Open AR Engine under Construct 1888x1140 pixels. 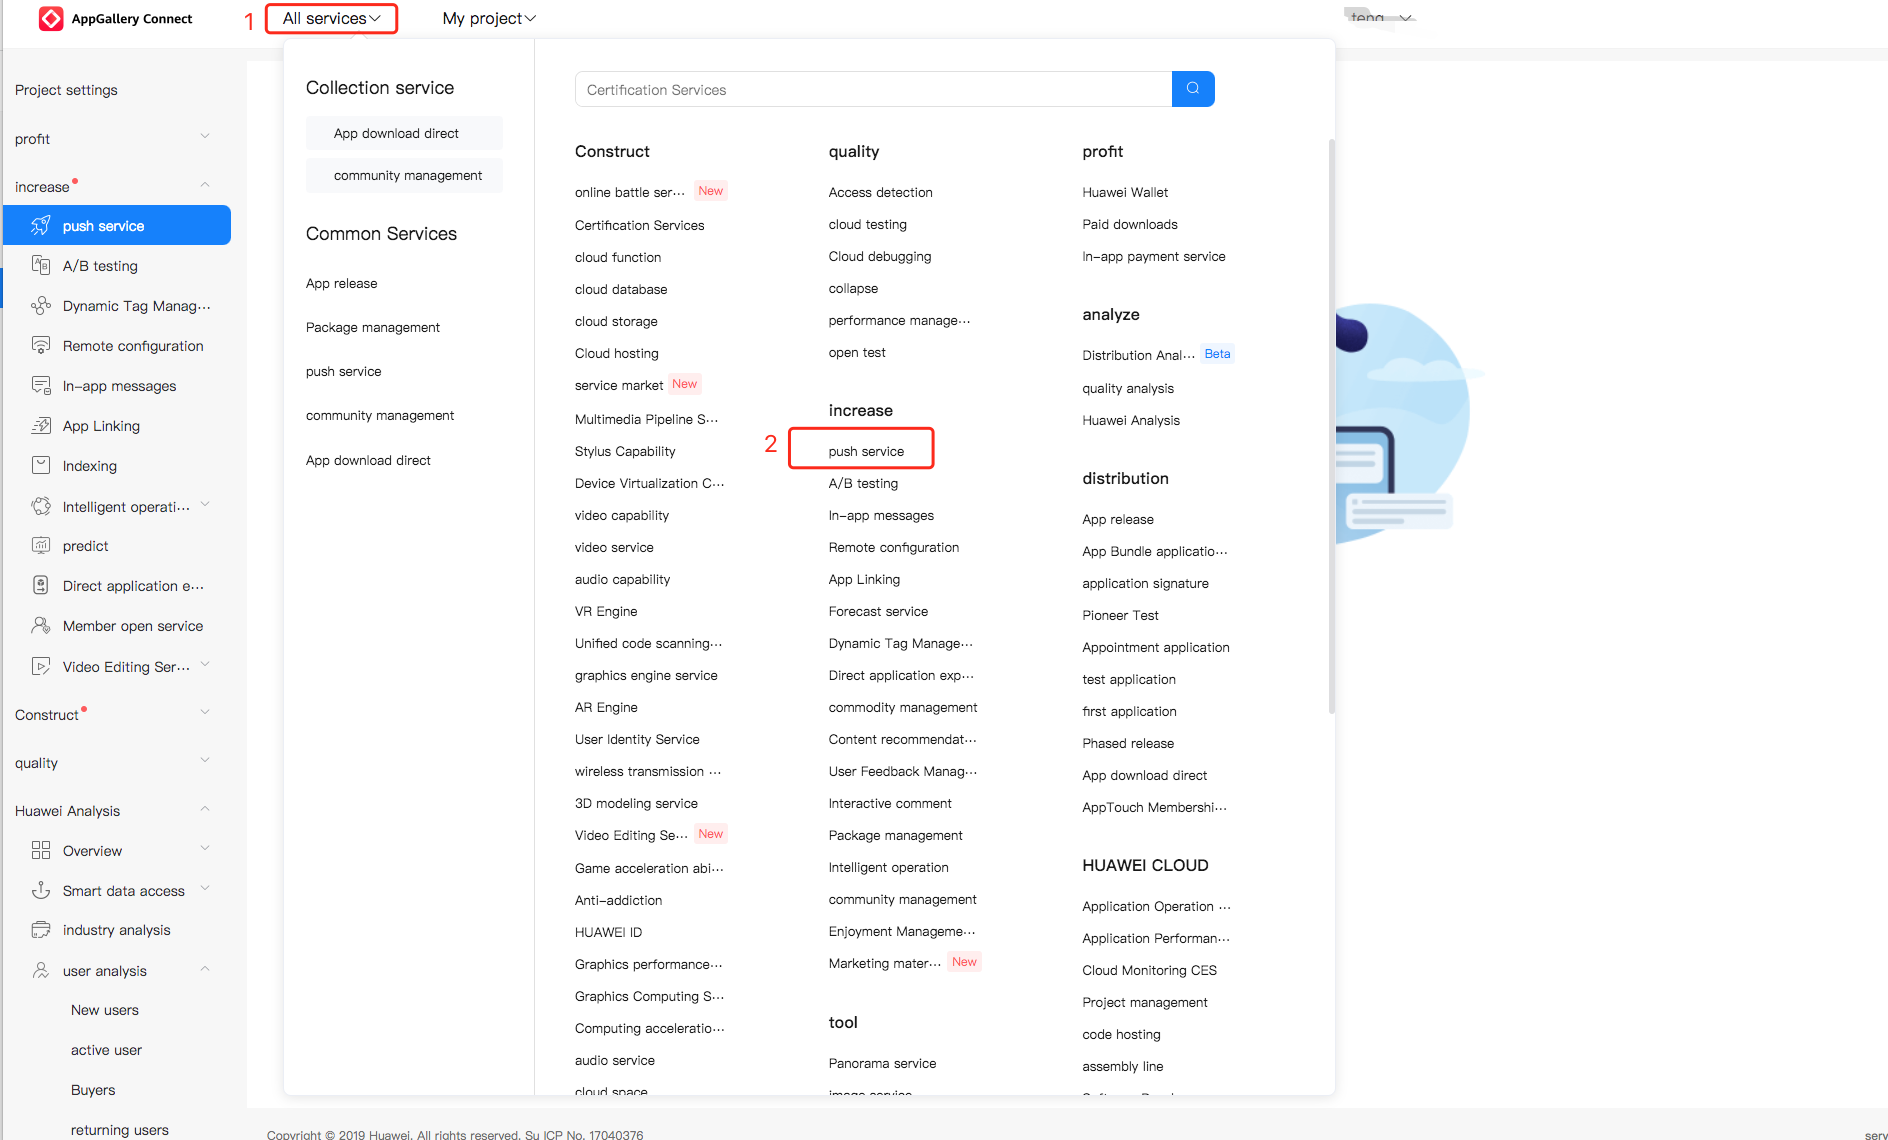pos(606,707)
